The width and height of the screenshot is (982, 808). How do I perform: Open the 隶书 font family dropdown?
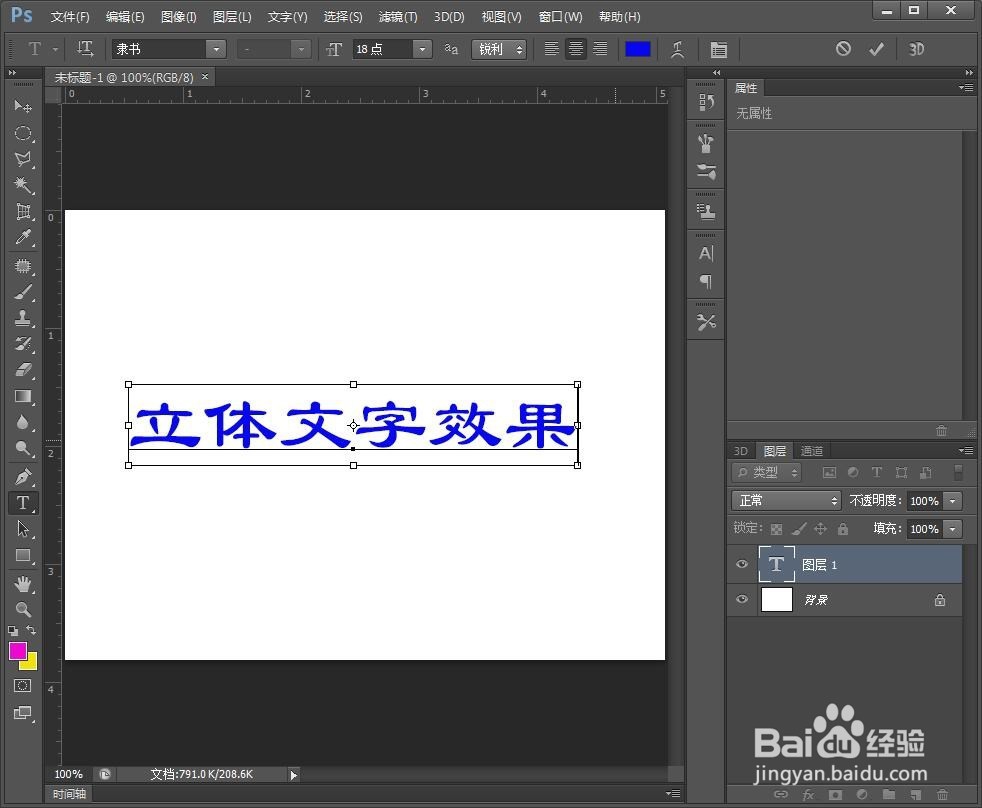(x=217, y=48)
